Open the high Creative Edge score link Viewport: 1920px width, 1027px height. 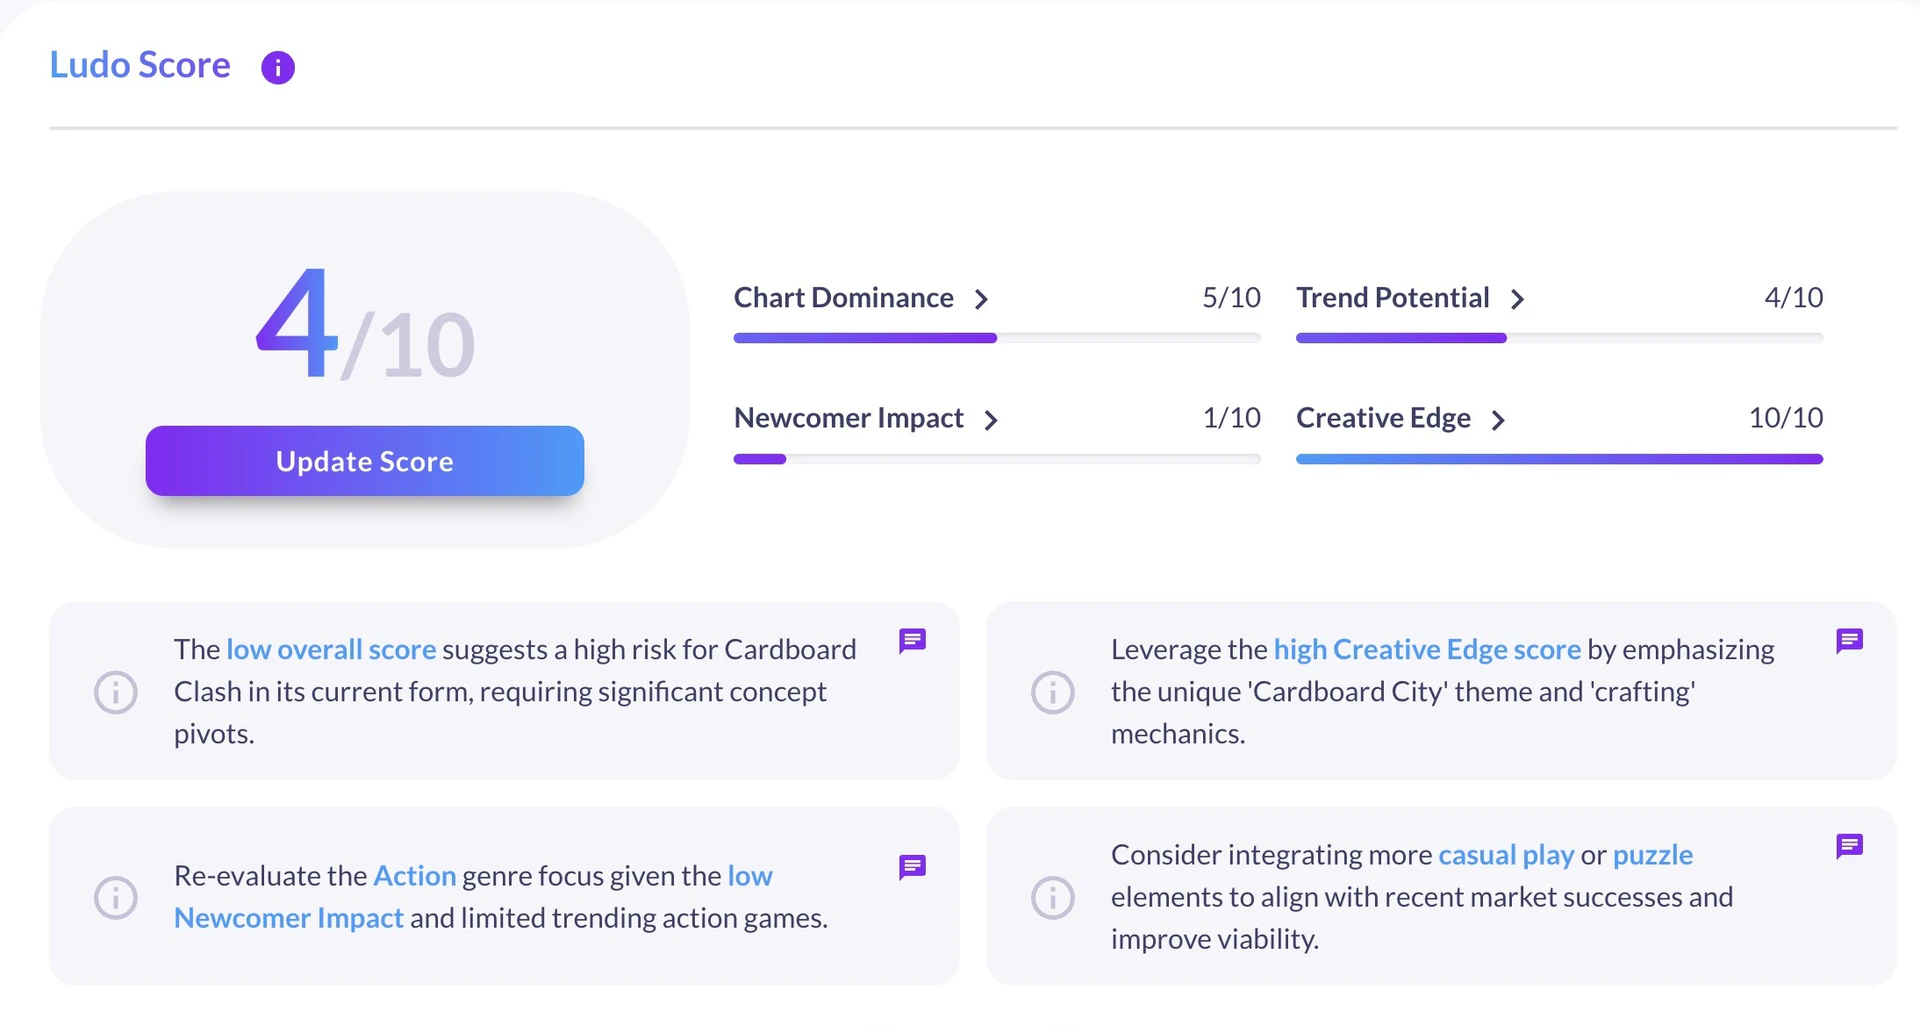coord(1426,648)
